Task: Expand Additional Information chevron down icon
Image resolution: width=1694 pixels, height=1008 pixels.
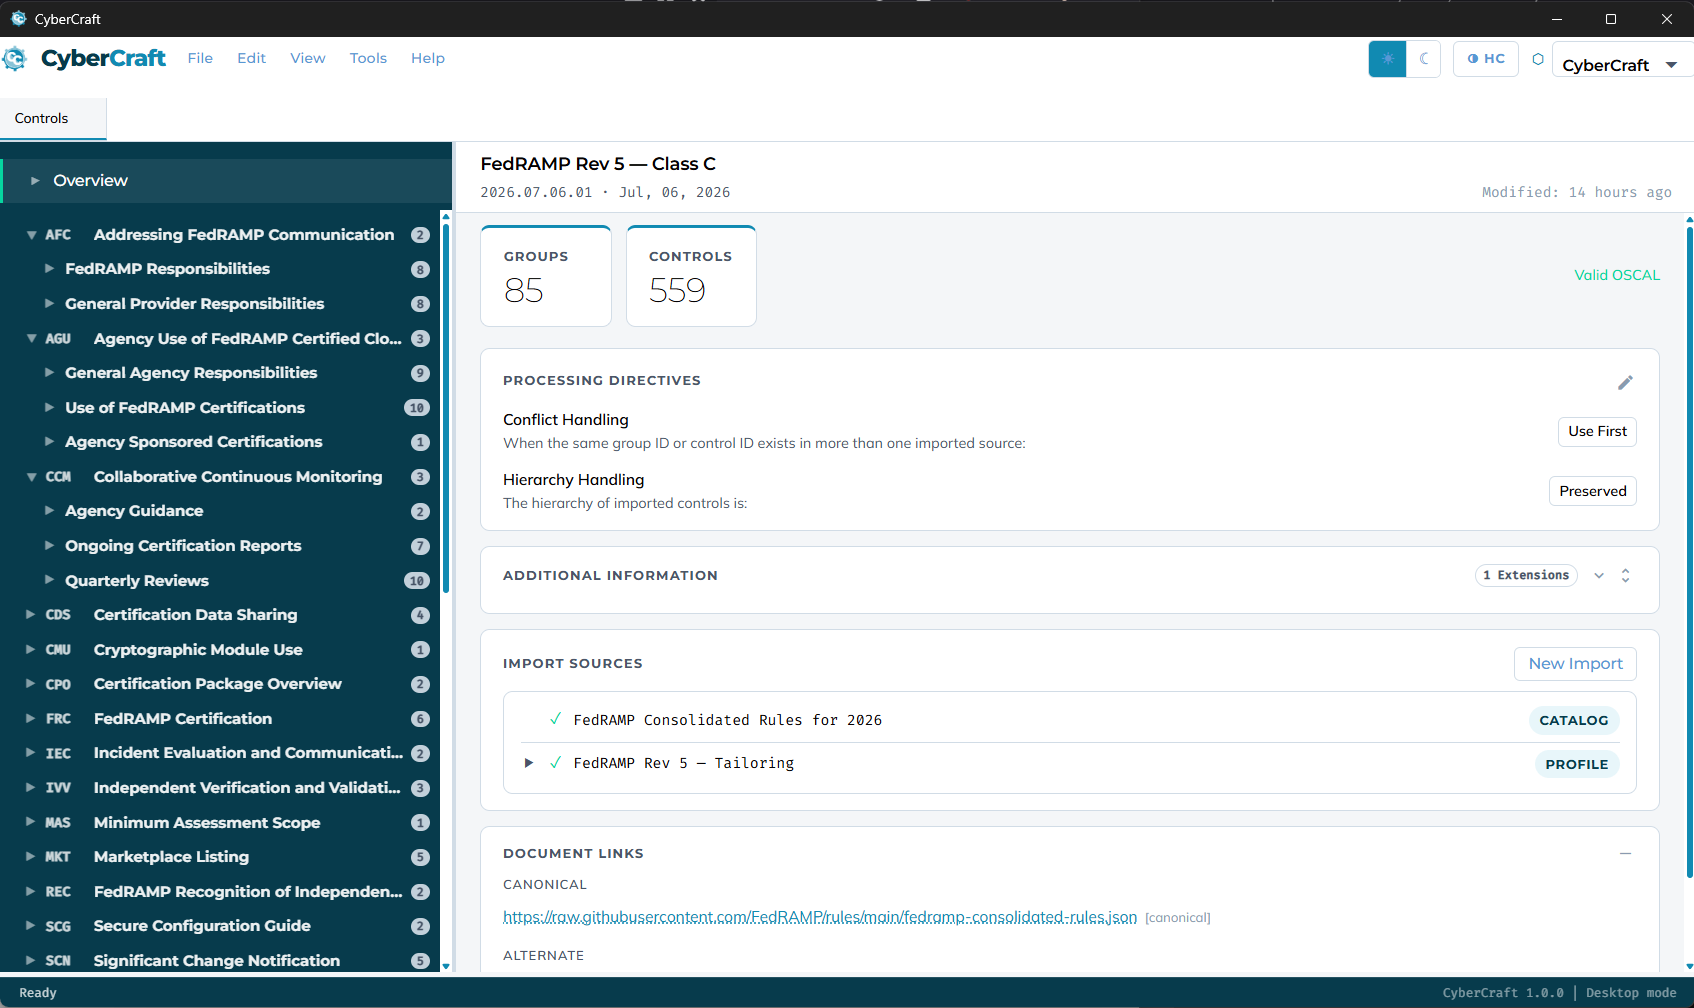Action: [x=1599, y=575]
